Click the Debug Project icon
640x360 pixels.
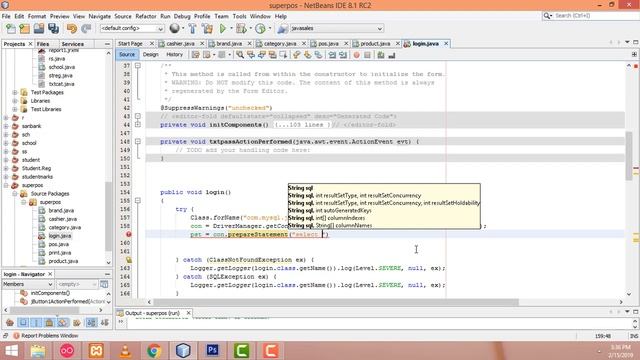click(x=241, y=29)
